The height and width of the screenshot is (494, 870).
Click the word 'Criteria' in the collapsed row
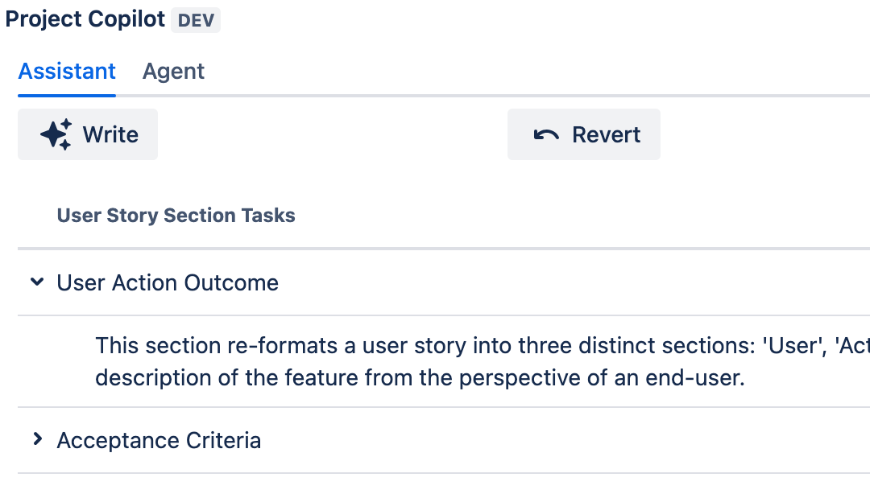coord(223,440)
